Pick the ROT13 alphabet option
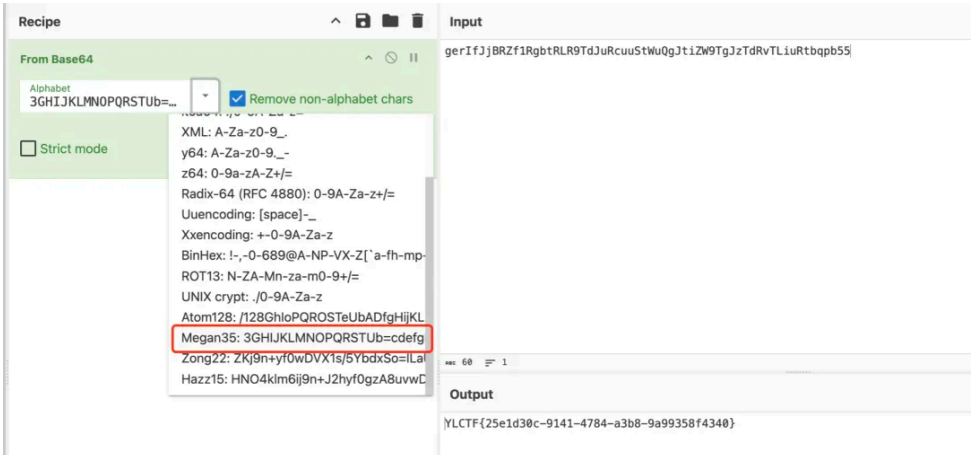Image resolution: width=975 pixels, height=455 pixels. (297, 277)
